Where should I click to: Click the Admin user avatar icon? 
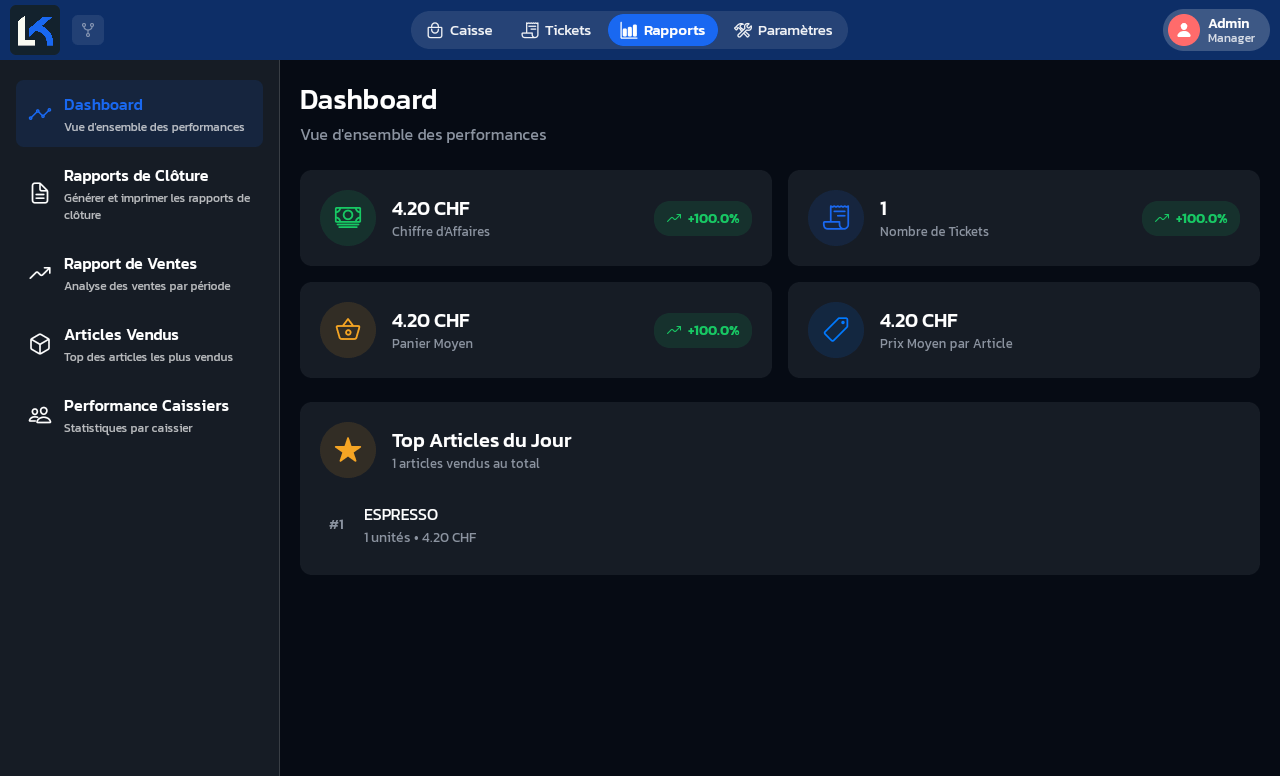pyautogui.click(x=1184, y=30)
